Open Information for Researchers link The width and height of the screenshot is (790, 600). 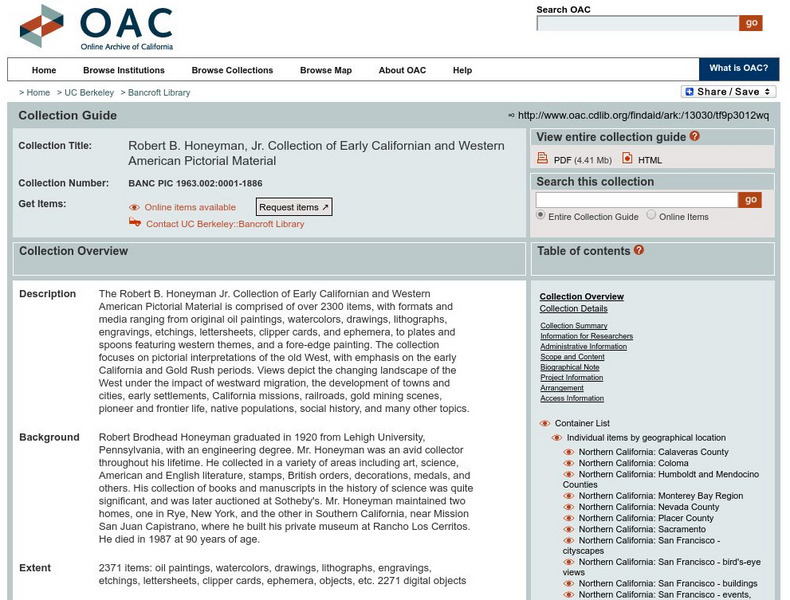tap(586, 336)
